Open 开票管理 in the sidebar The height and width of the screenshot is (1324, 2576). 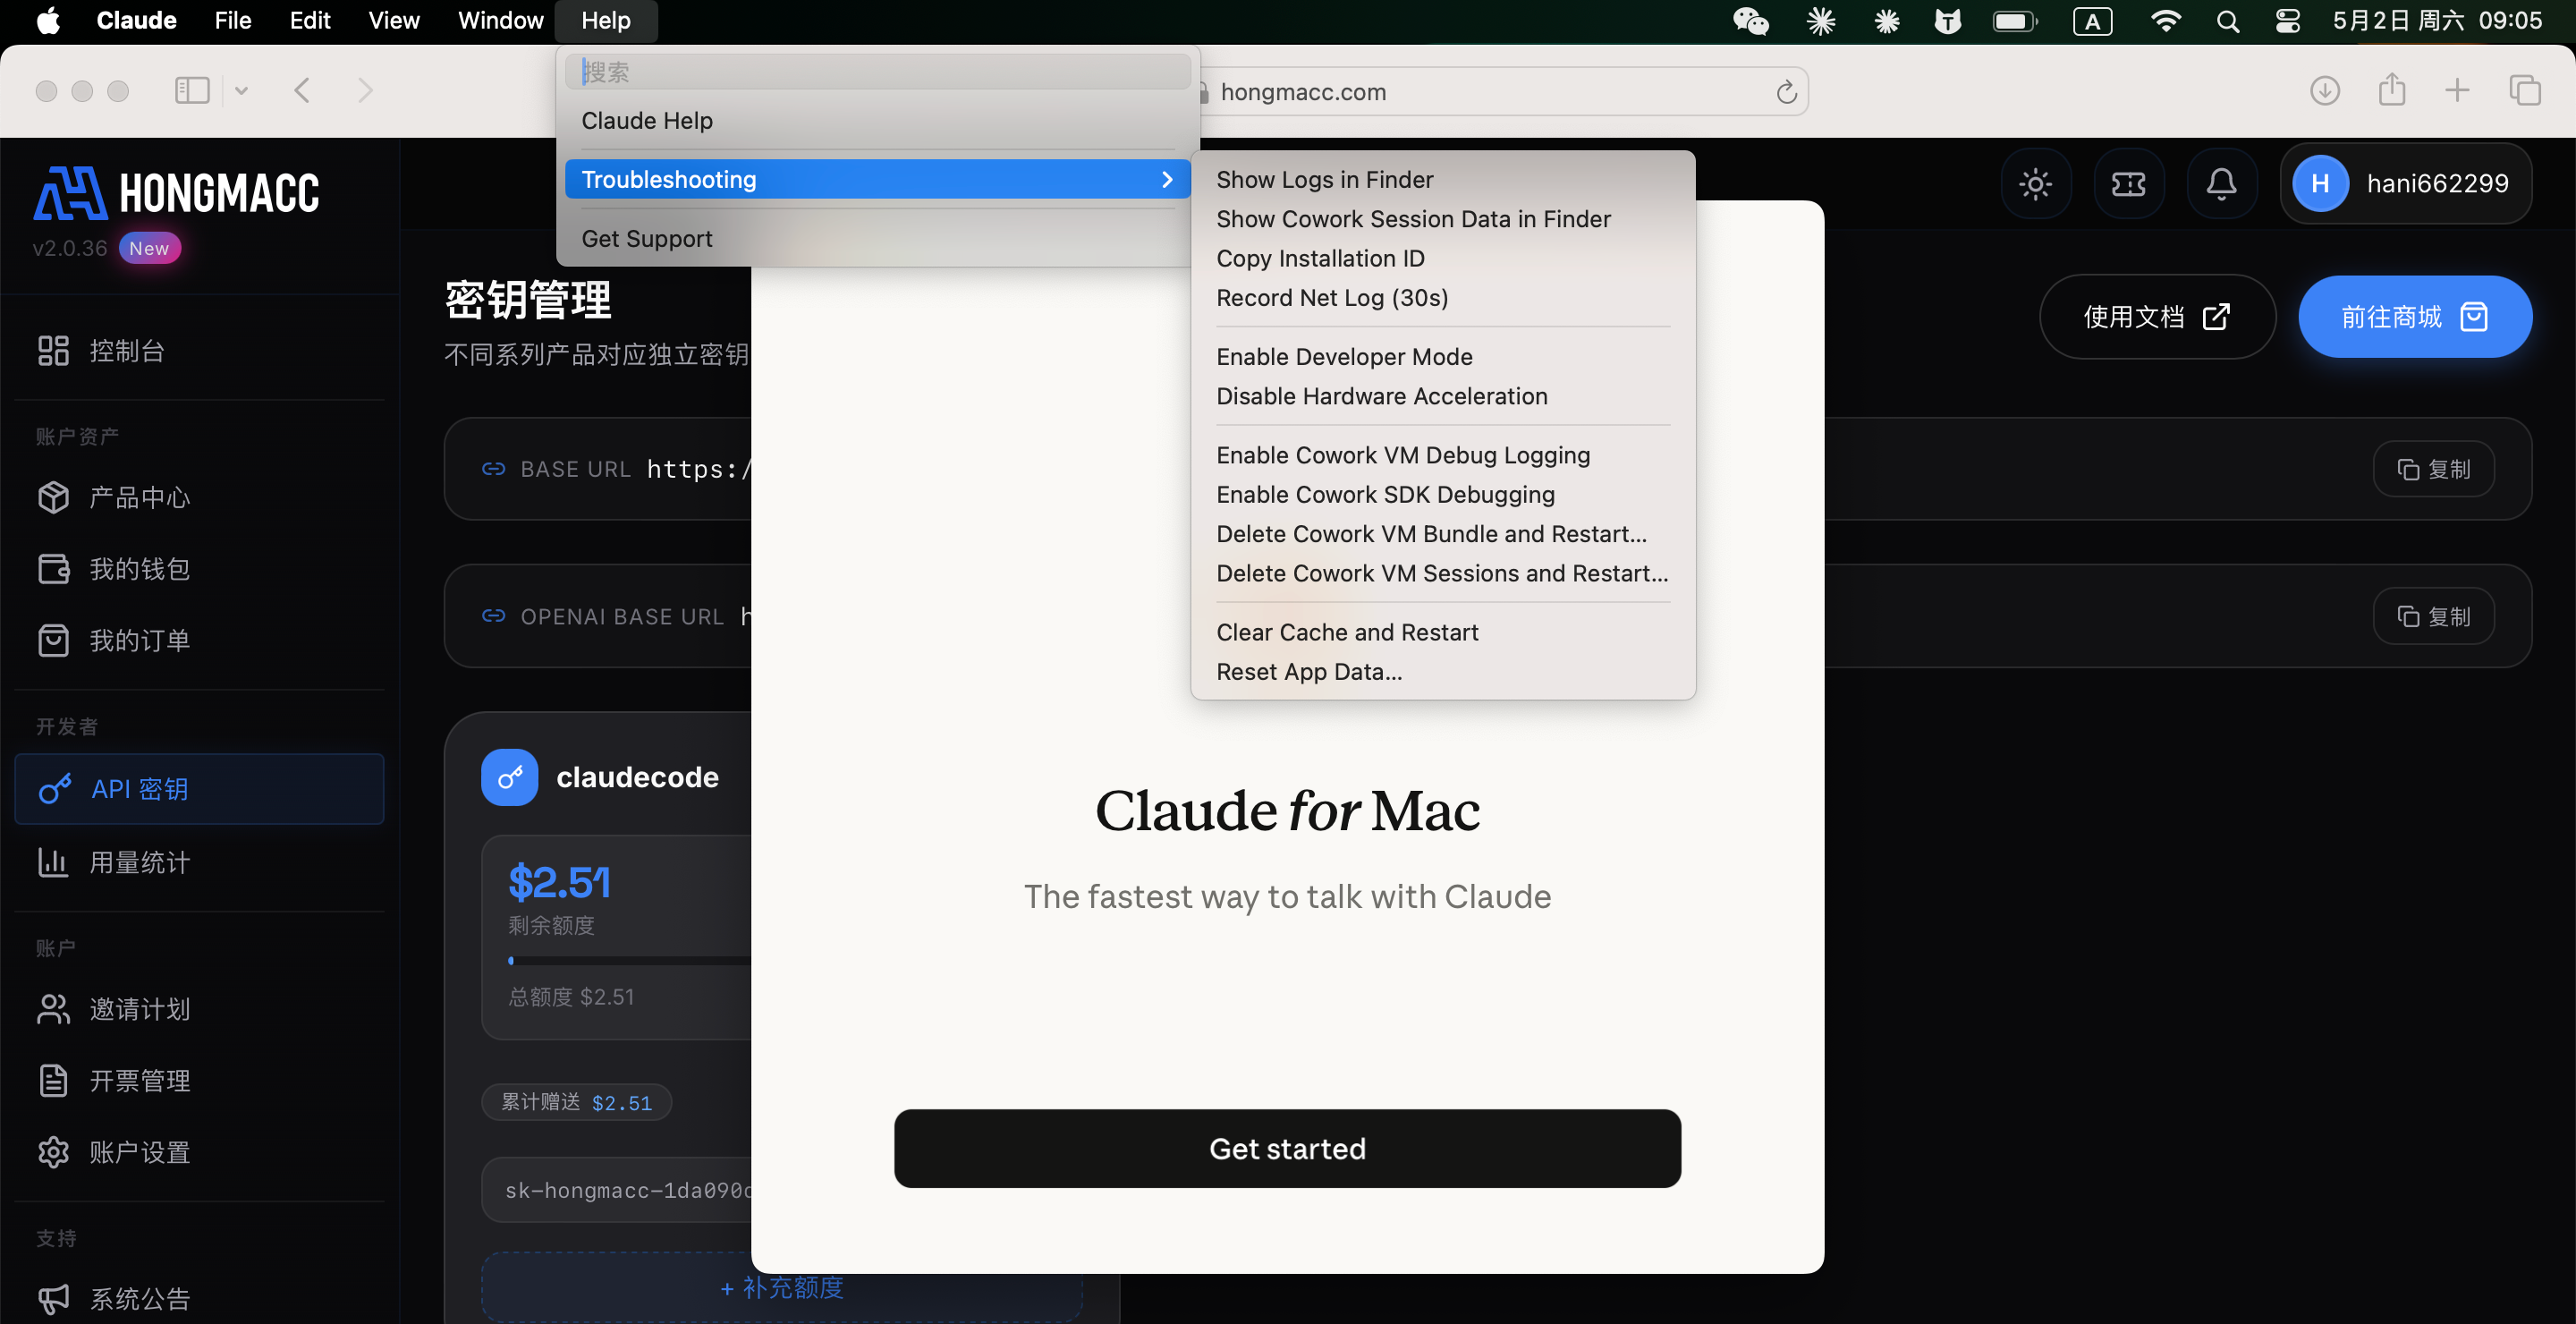[x=199, y=1081]
